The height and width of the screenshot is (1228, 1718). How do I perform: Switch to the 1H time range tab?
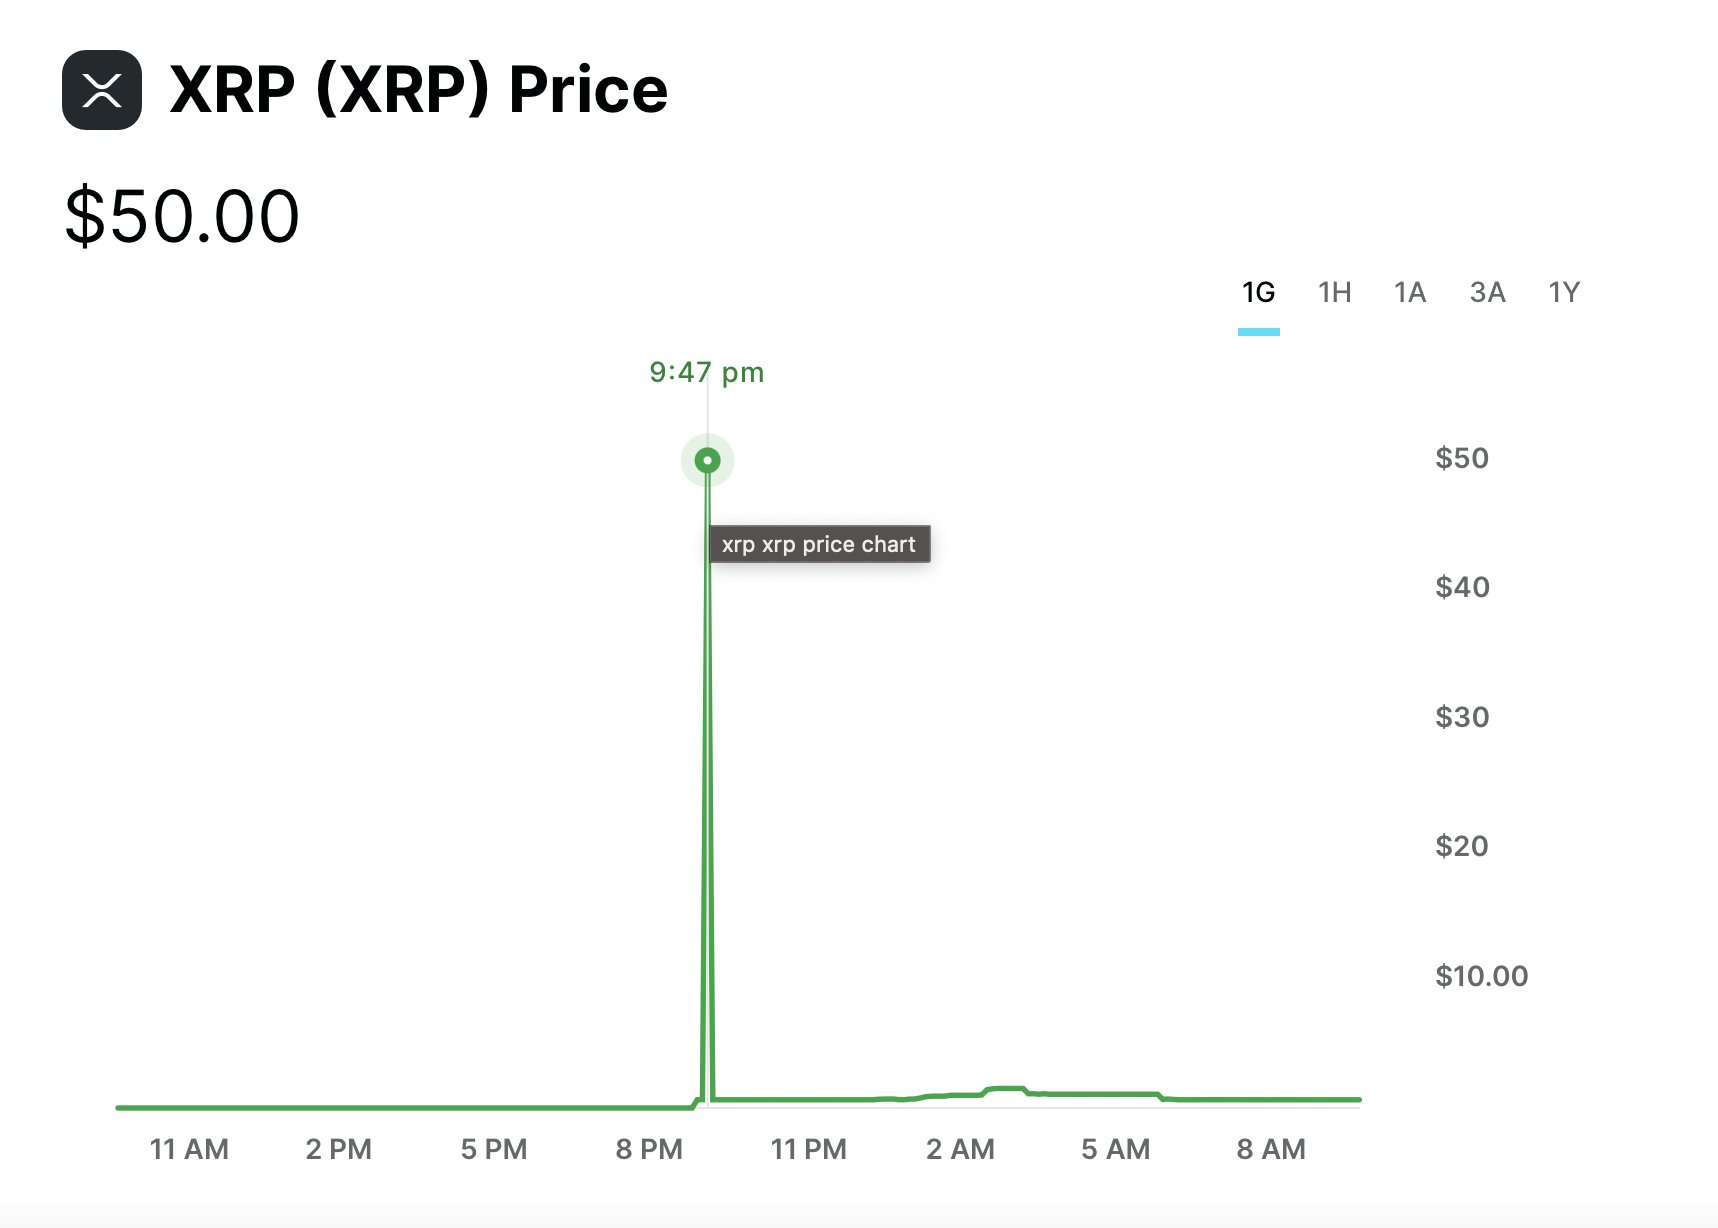(1334, 293)
